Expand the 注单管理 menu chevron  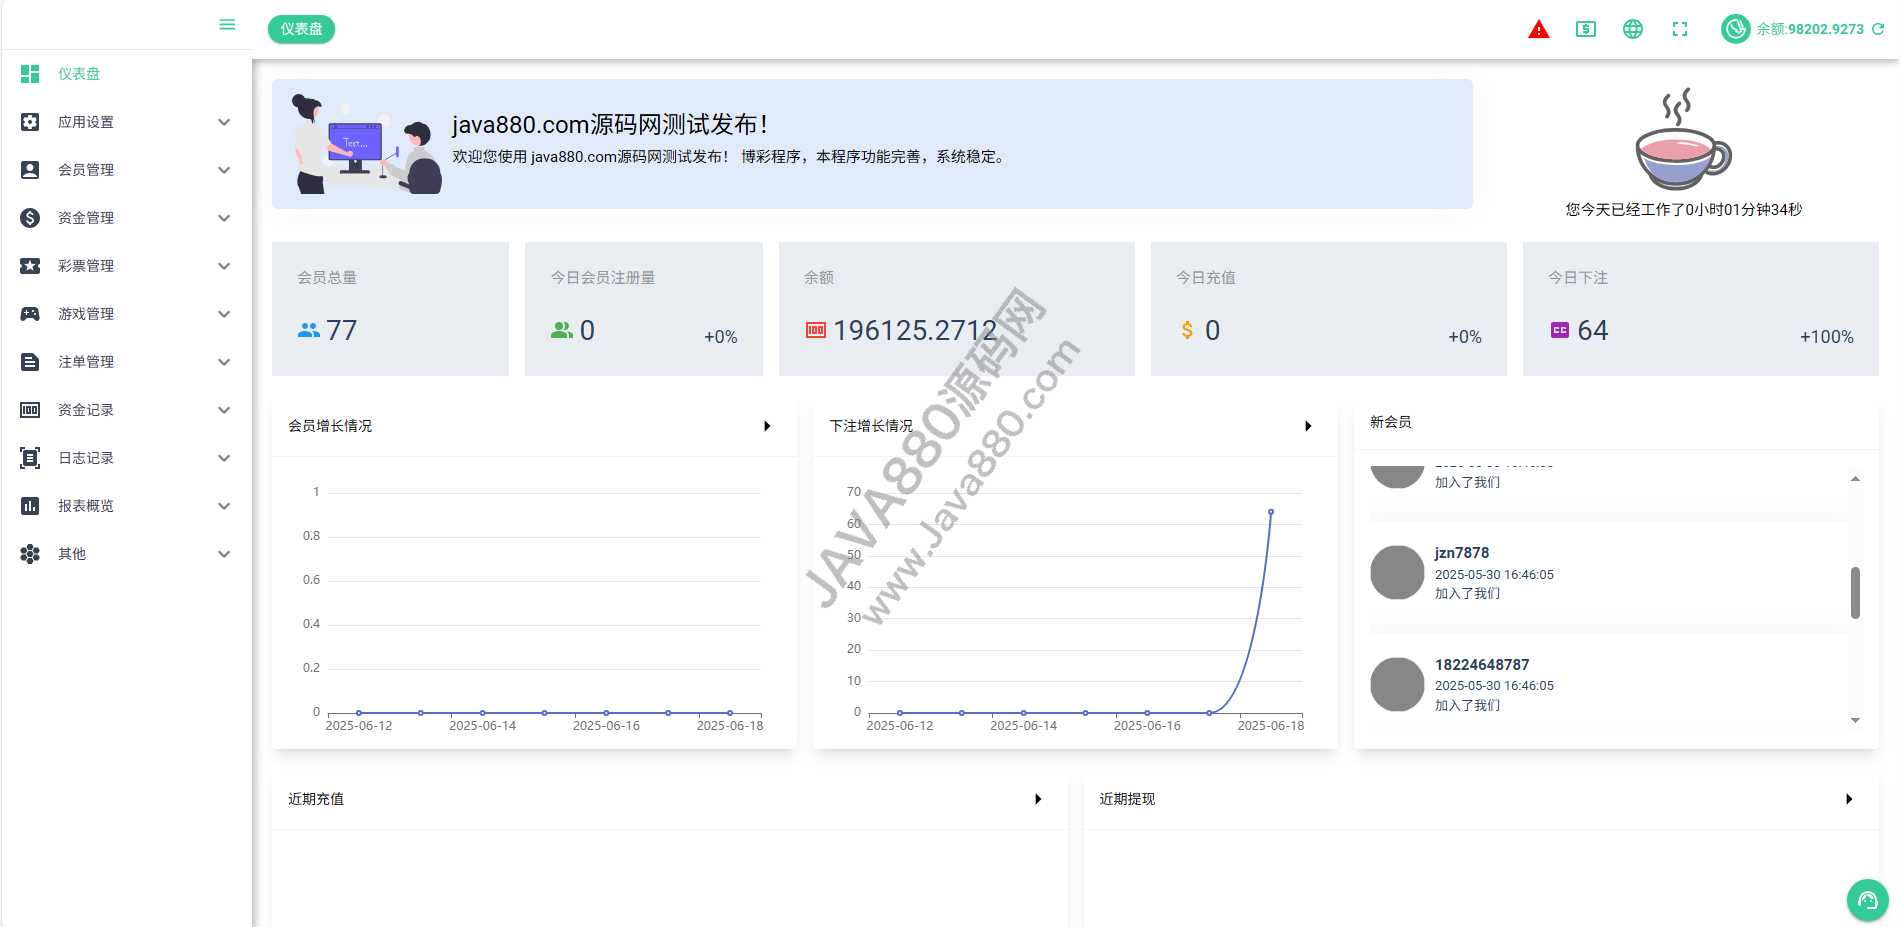[x=224, y=362]
